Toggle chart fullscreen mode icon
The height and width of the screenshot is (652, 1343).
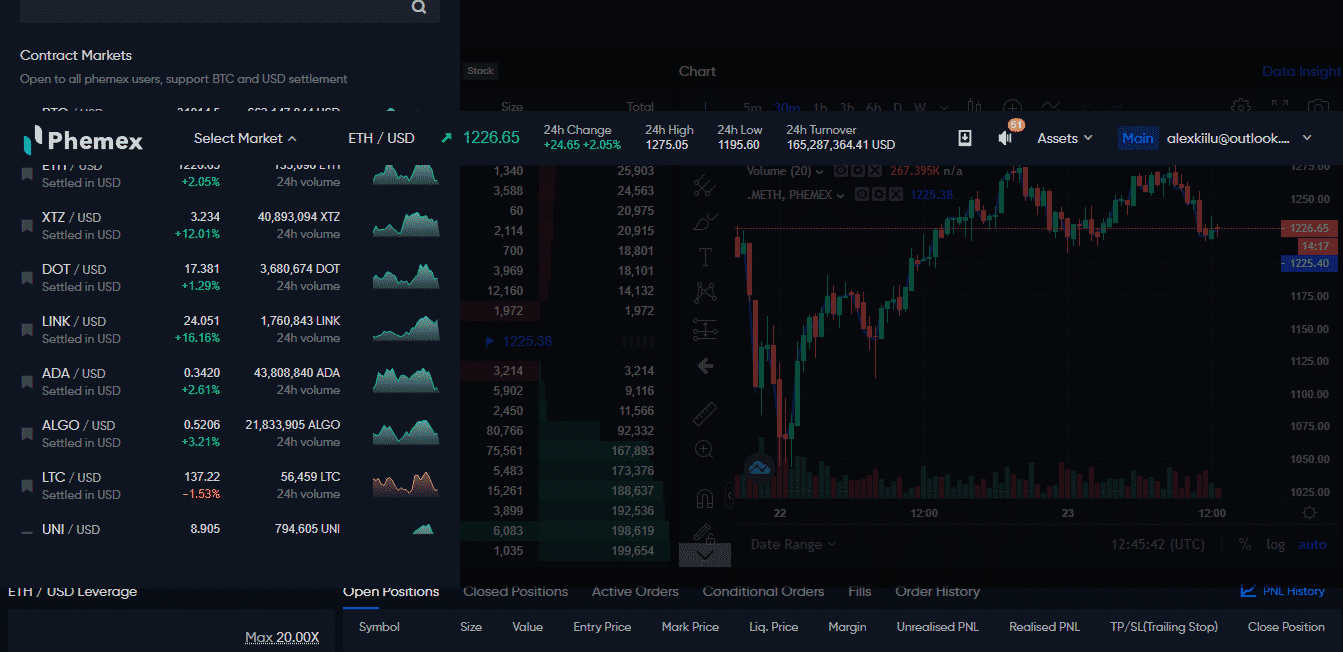coord(1280,107)
